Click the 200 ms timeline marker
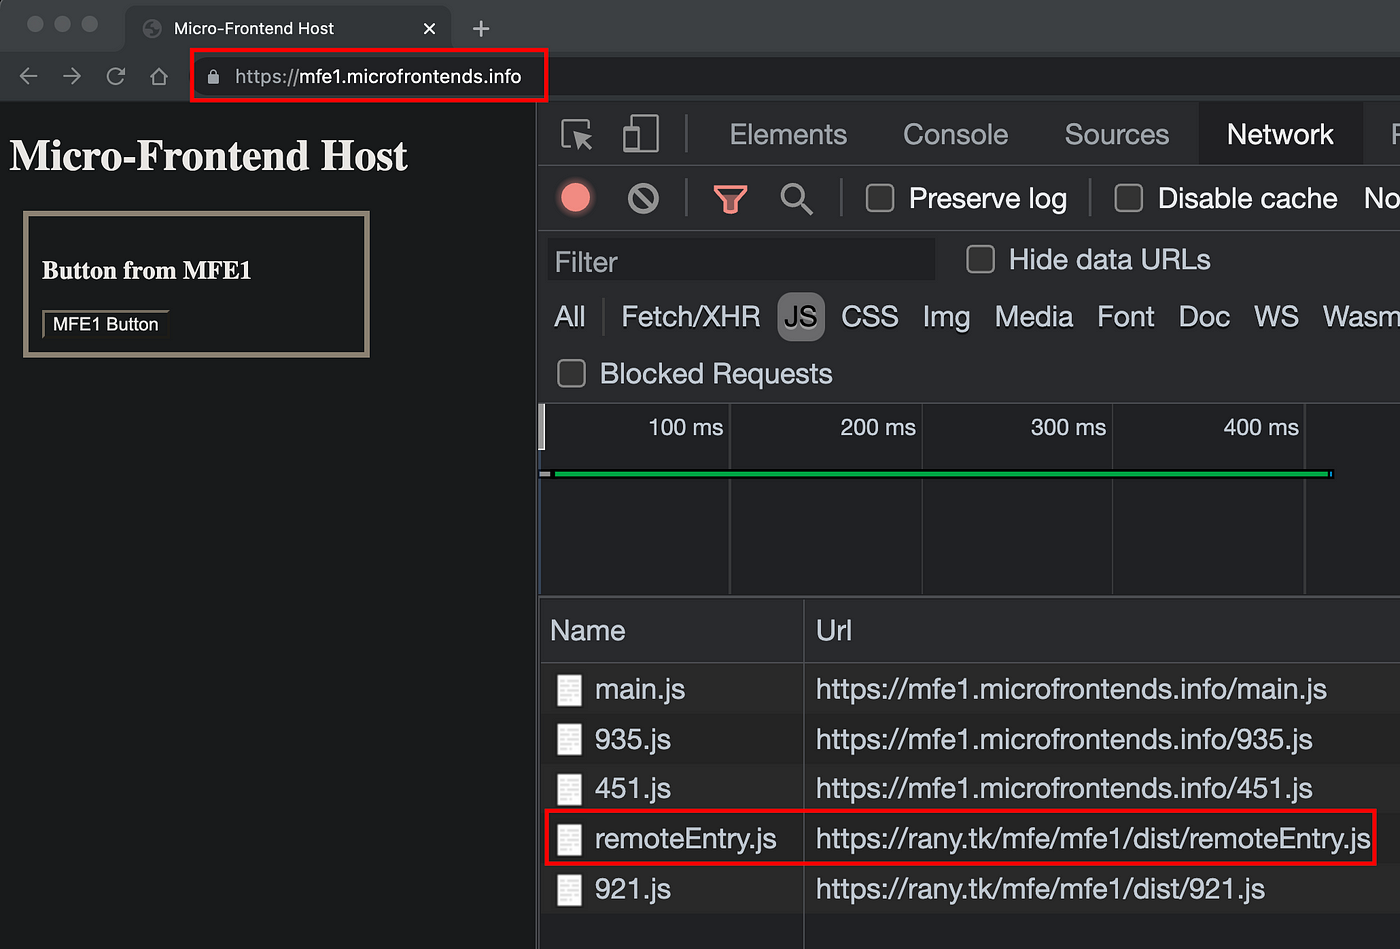 [877, 427]
